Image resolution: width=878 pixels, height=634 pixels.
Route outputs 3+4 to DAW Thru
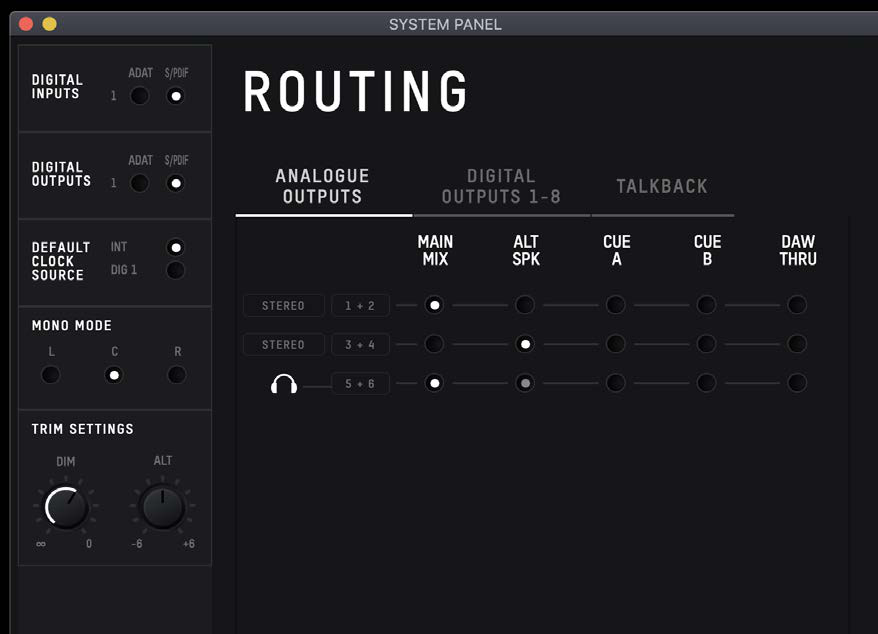coord(797,344)
